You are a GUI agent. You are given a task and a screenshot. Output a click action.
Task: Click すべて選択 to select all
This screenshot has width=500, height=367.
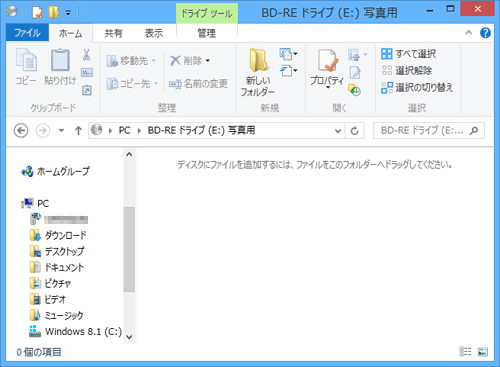pyautogui.click(x=408, y=54)
